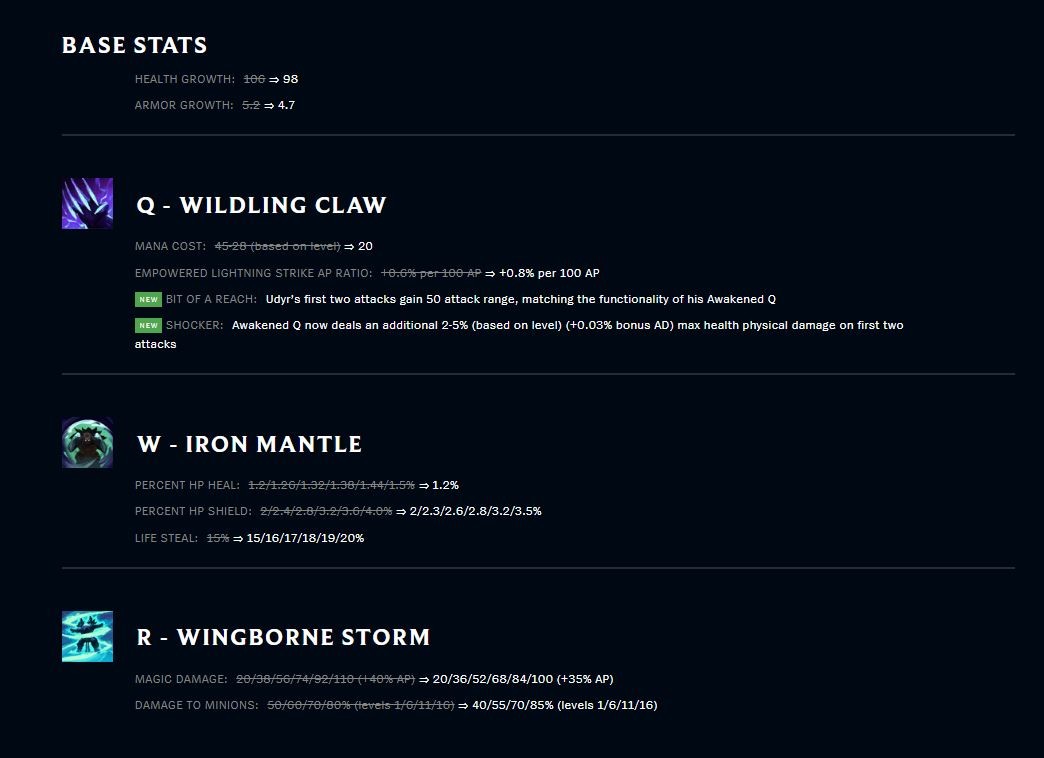
Task: Click the Empowered Lightning Strike AP Ratio label
Action: (253, 273)
